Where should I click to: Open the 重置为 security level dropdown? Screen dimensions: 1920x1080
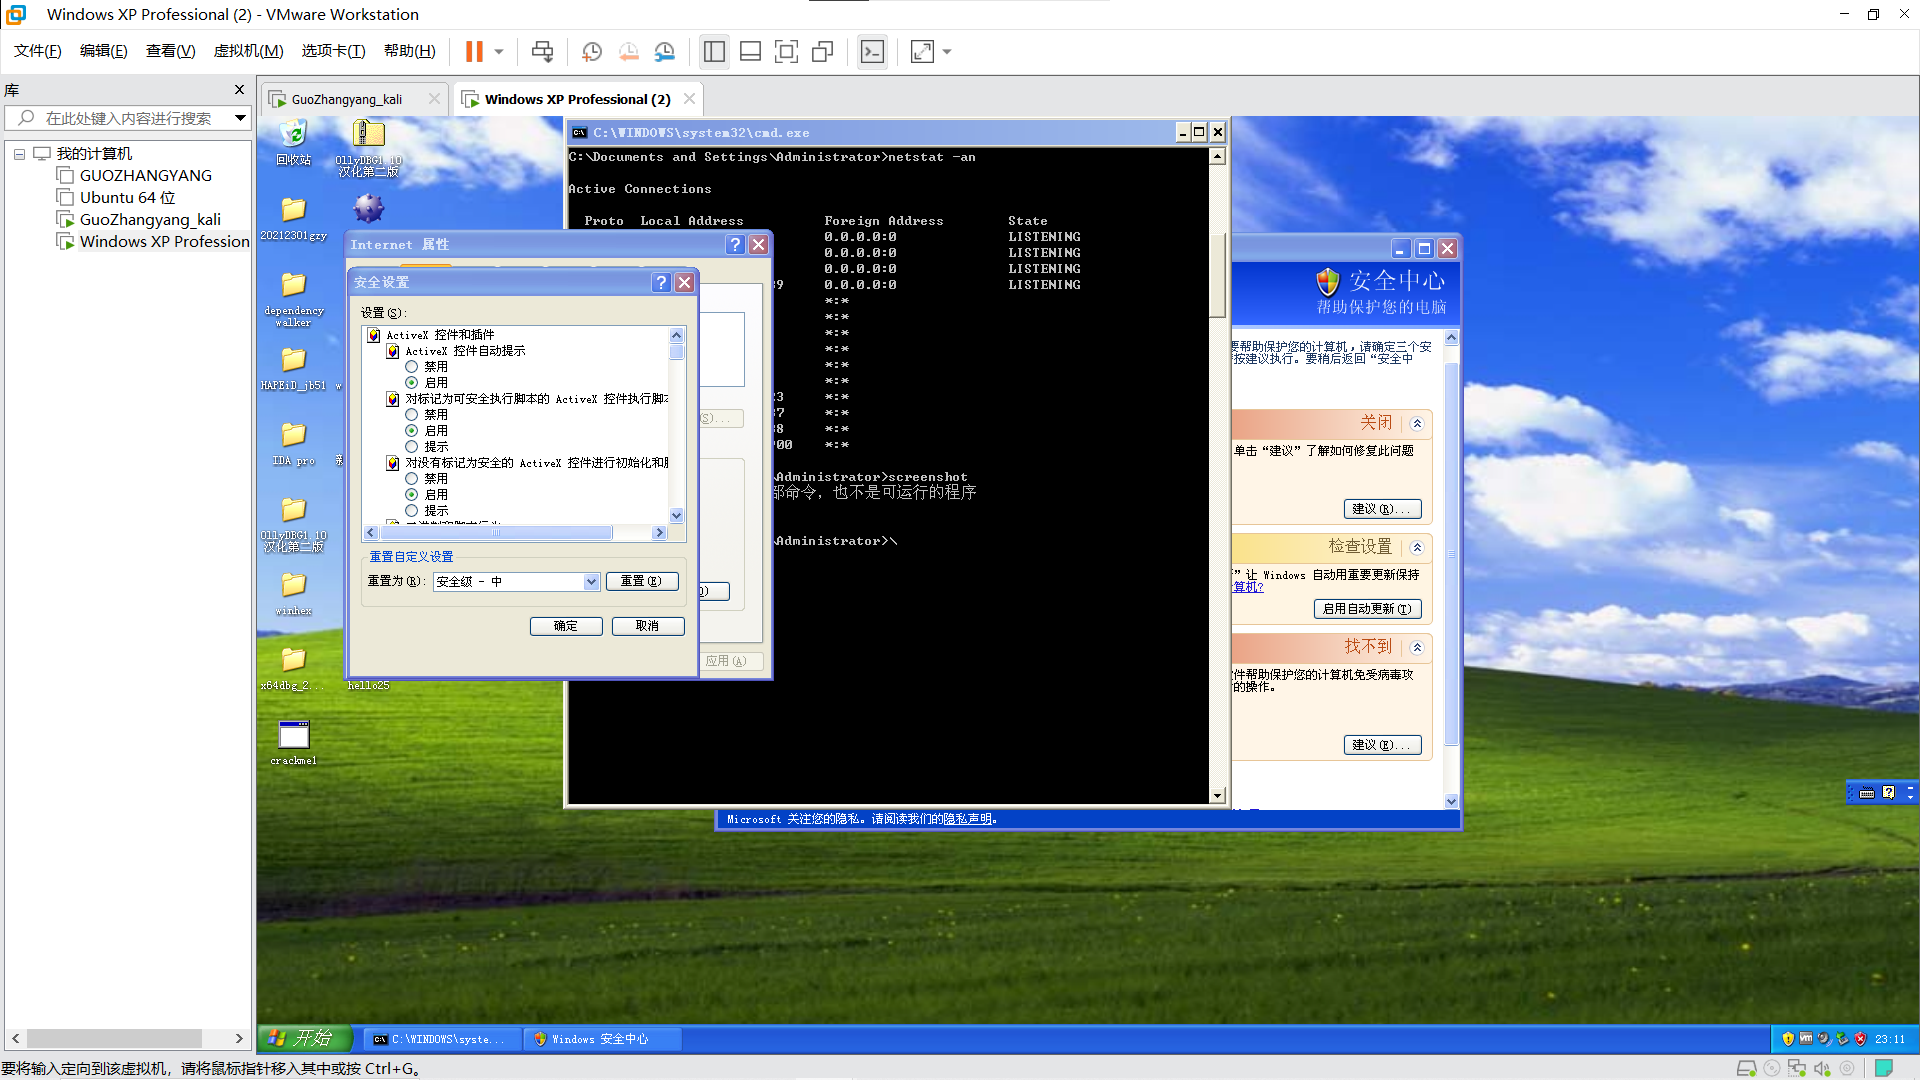(591, 582)
